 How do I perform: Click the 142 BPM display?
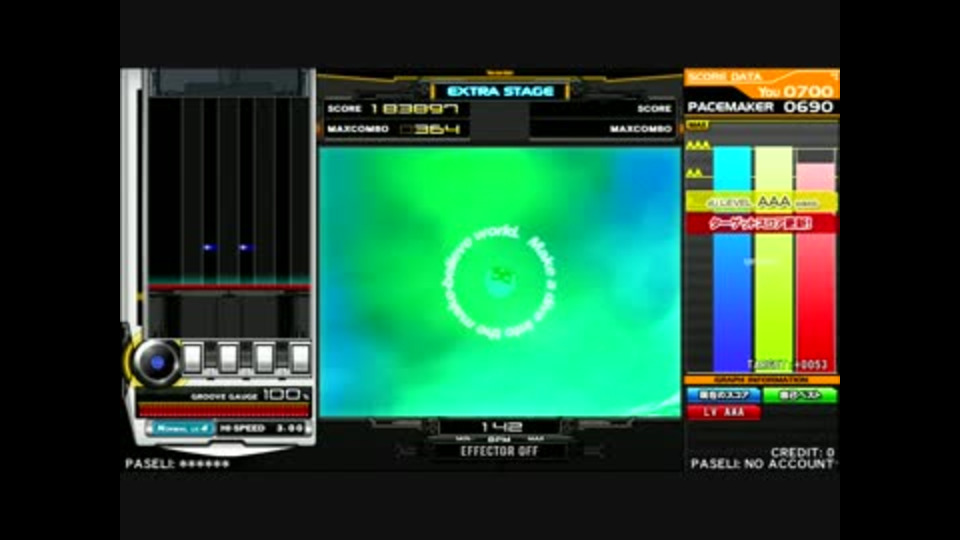point(501,427)
